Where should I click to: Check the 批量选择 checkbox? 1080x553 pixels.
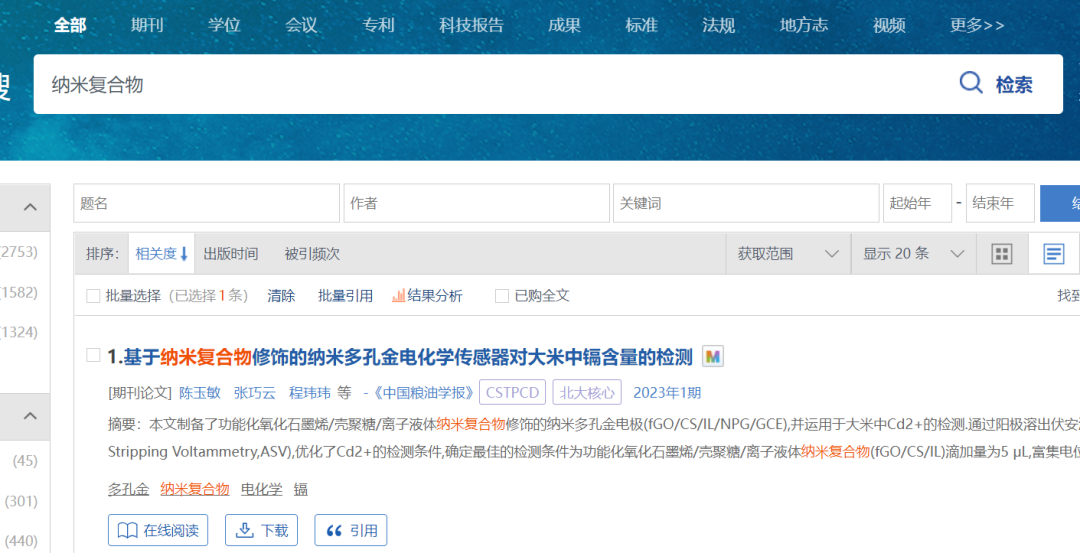(x=93, y=296)
